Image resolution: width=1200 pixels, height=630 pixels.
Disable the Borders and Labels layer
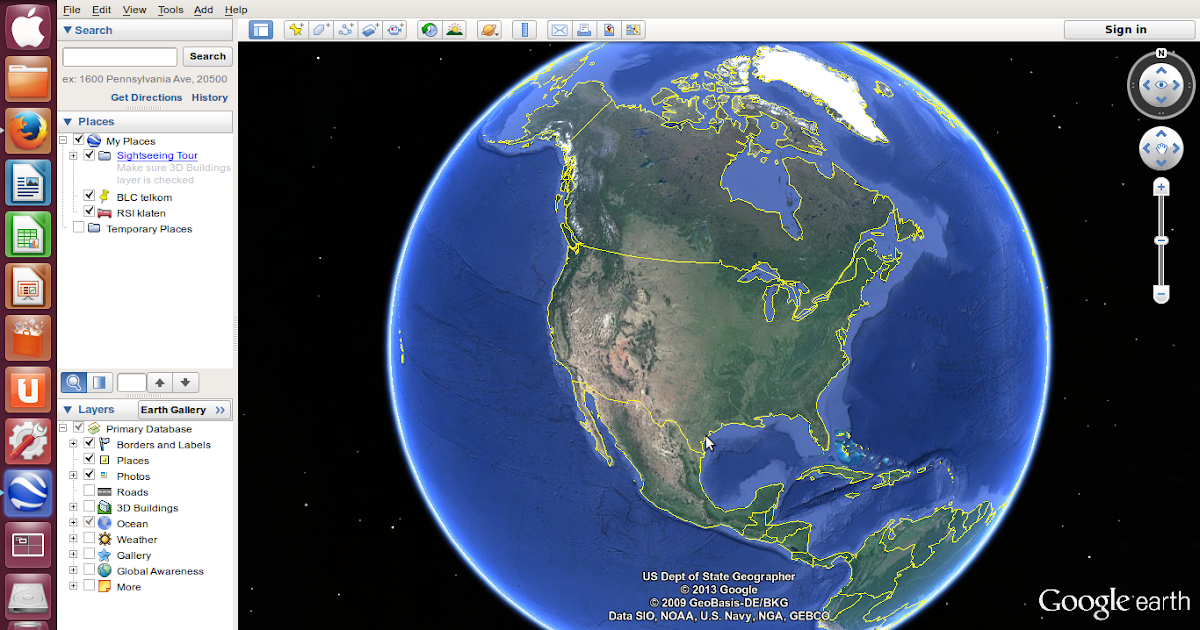click(90, 444)
